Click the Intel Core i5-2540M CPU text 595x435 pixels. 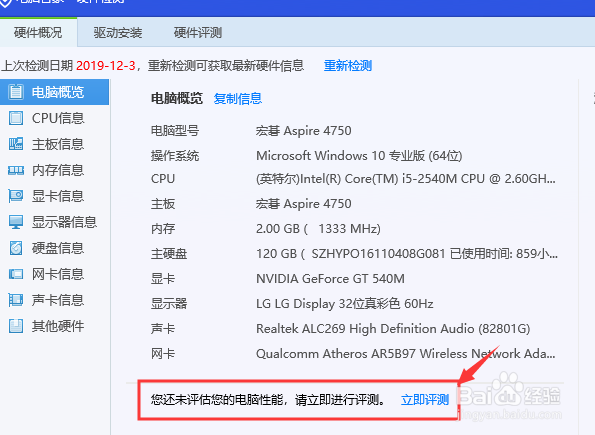(x=406, y=179)
